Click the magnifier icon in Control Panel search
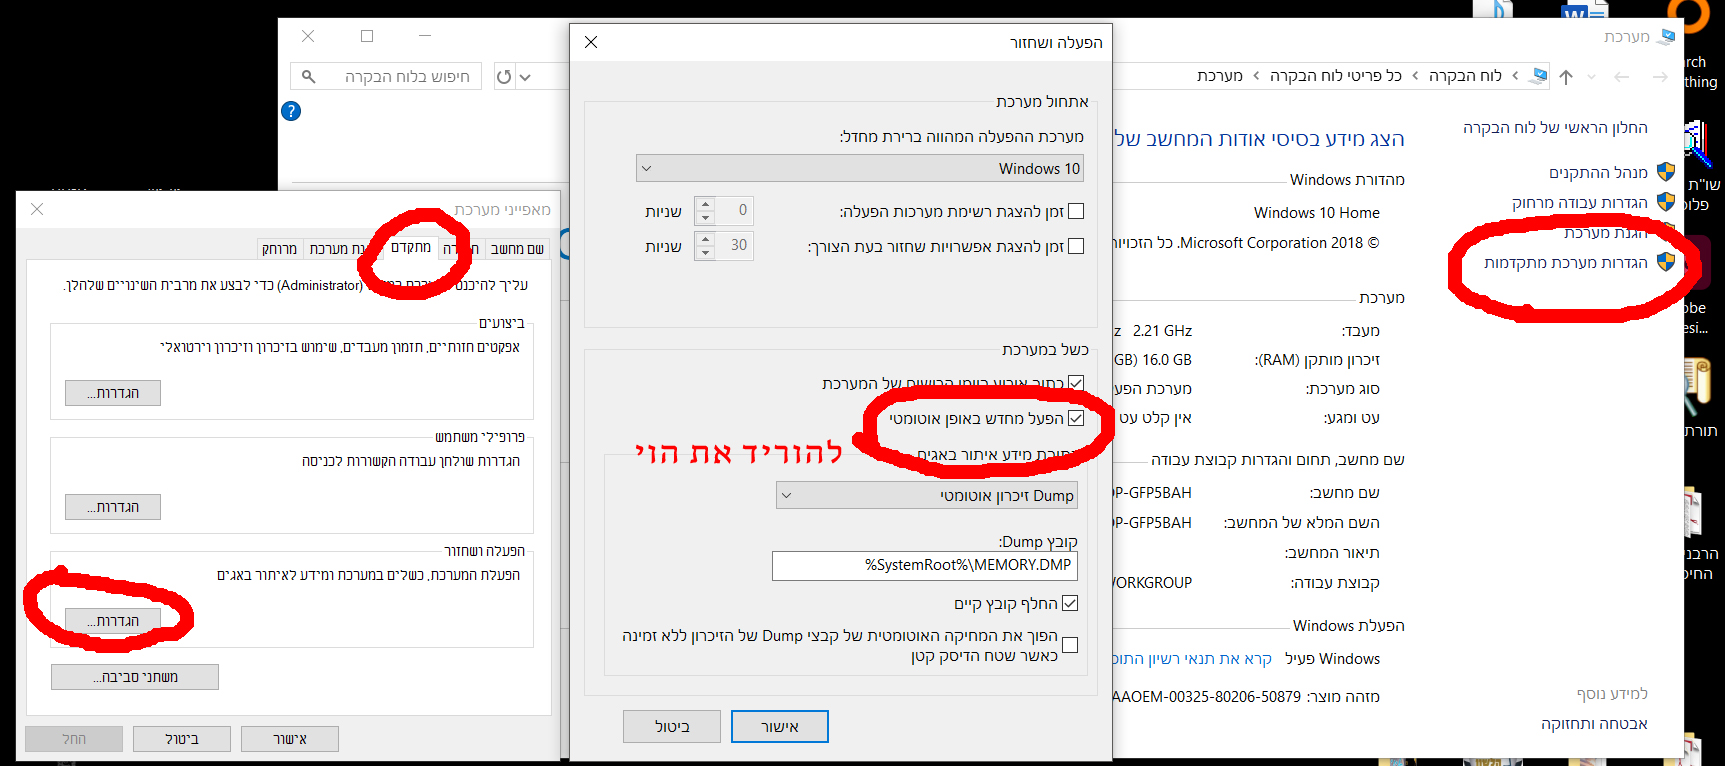The image size is (1725, 766). tap(308, 77)
